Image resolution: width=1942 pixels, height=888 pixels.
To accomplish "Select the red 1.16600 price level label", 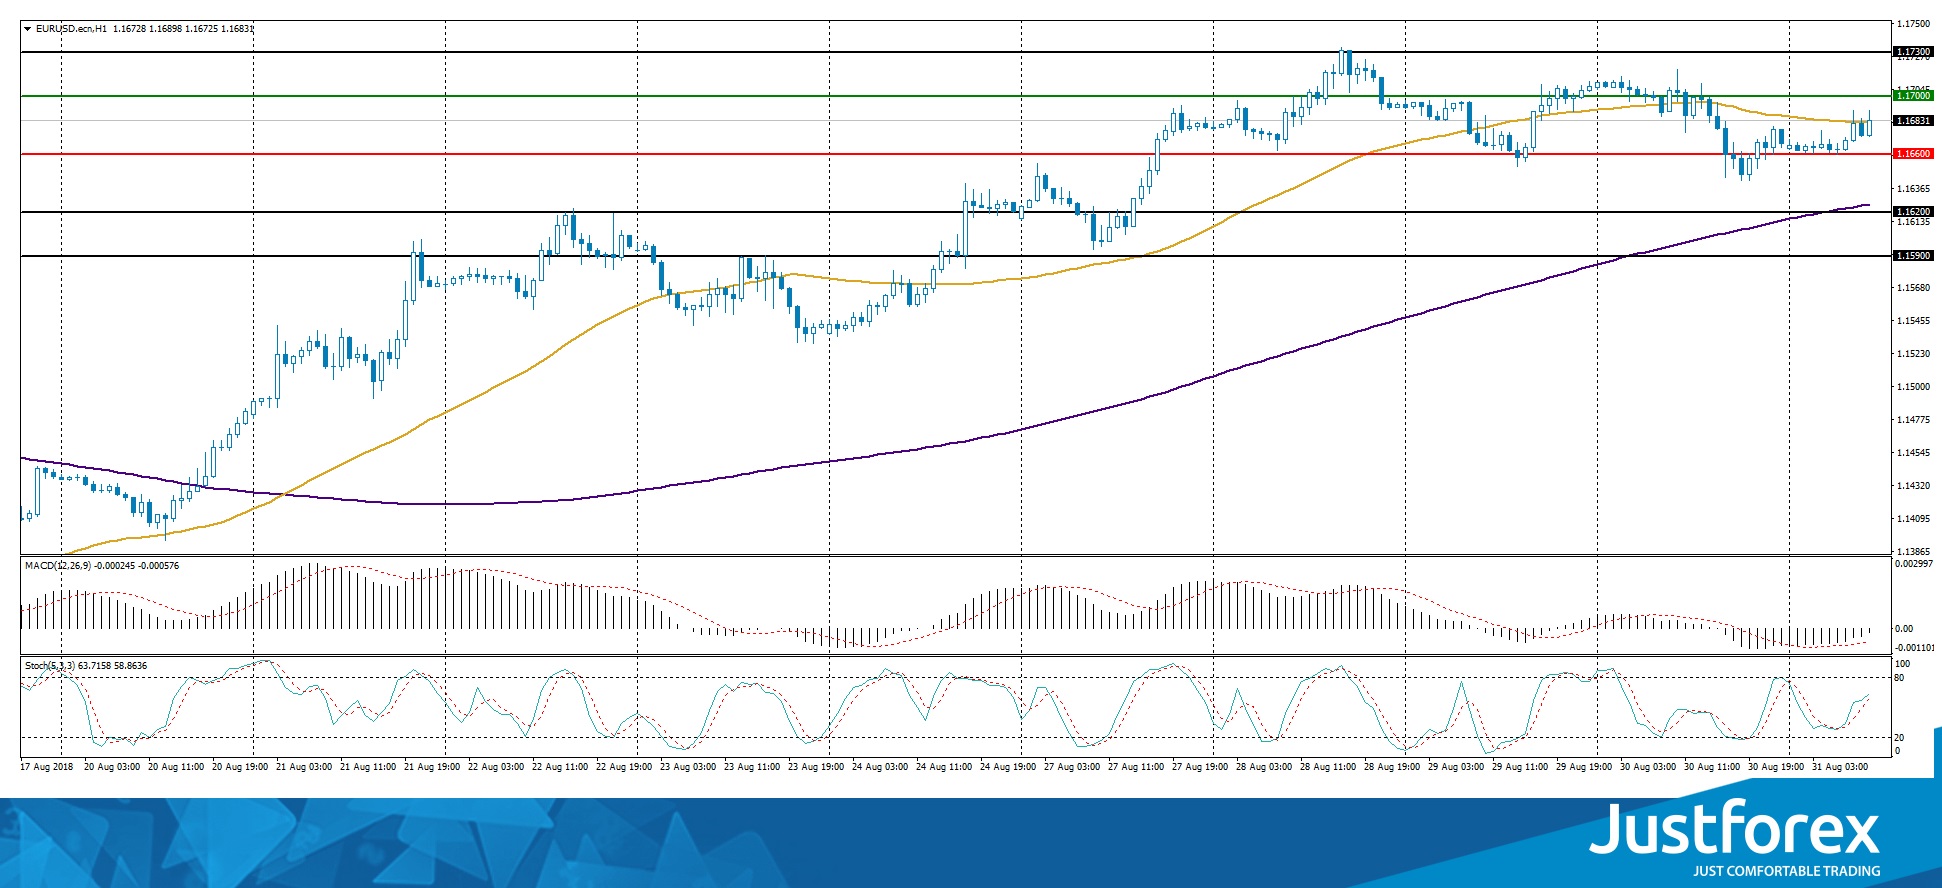I will click(1914, 154).
